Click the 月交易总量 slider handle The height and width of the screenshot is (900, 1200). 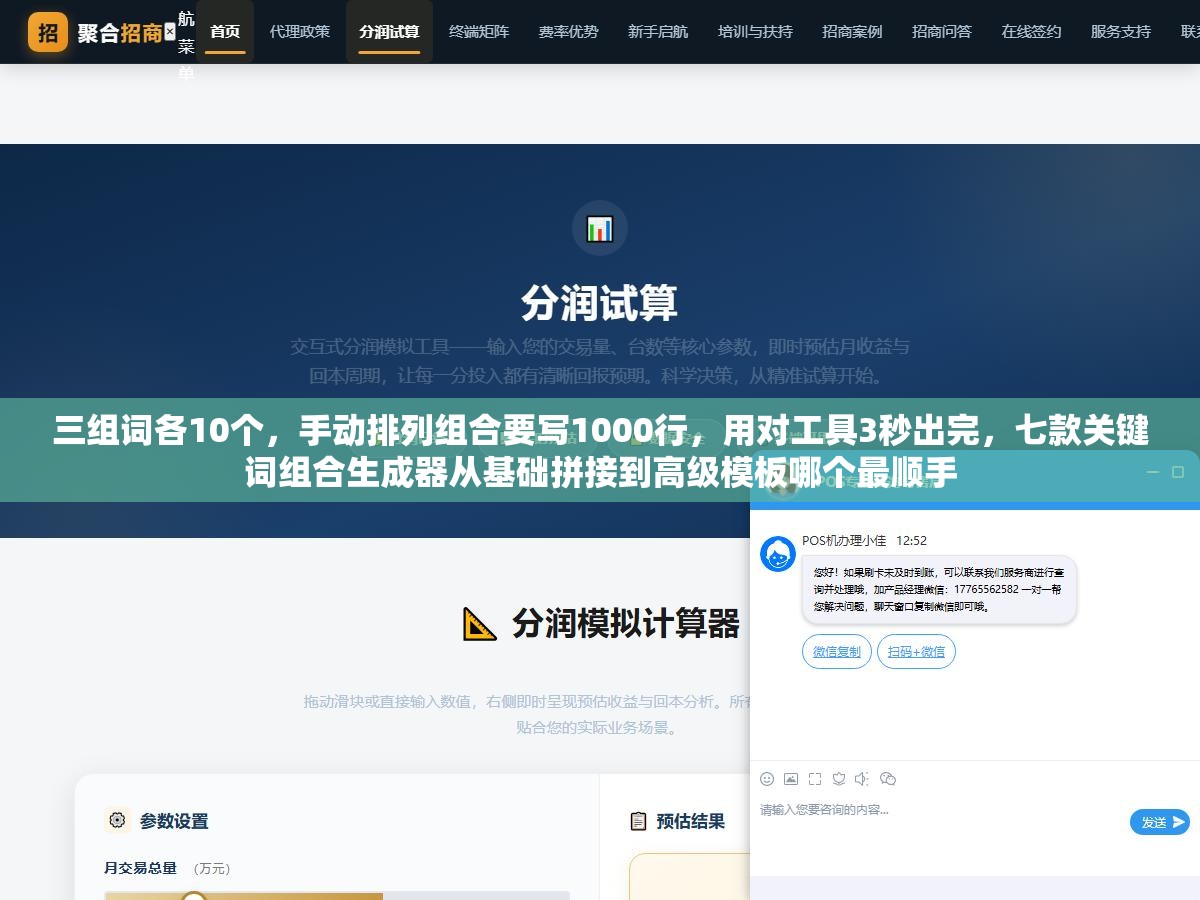pyautogui.click(x=194, y=896)
